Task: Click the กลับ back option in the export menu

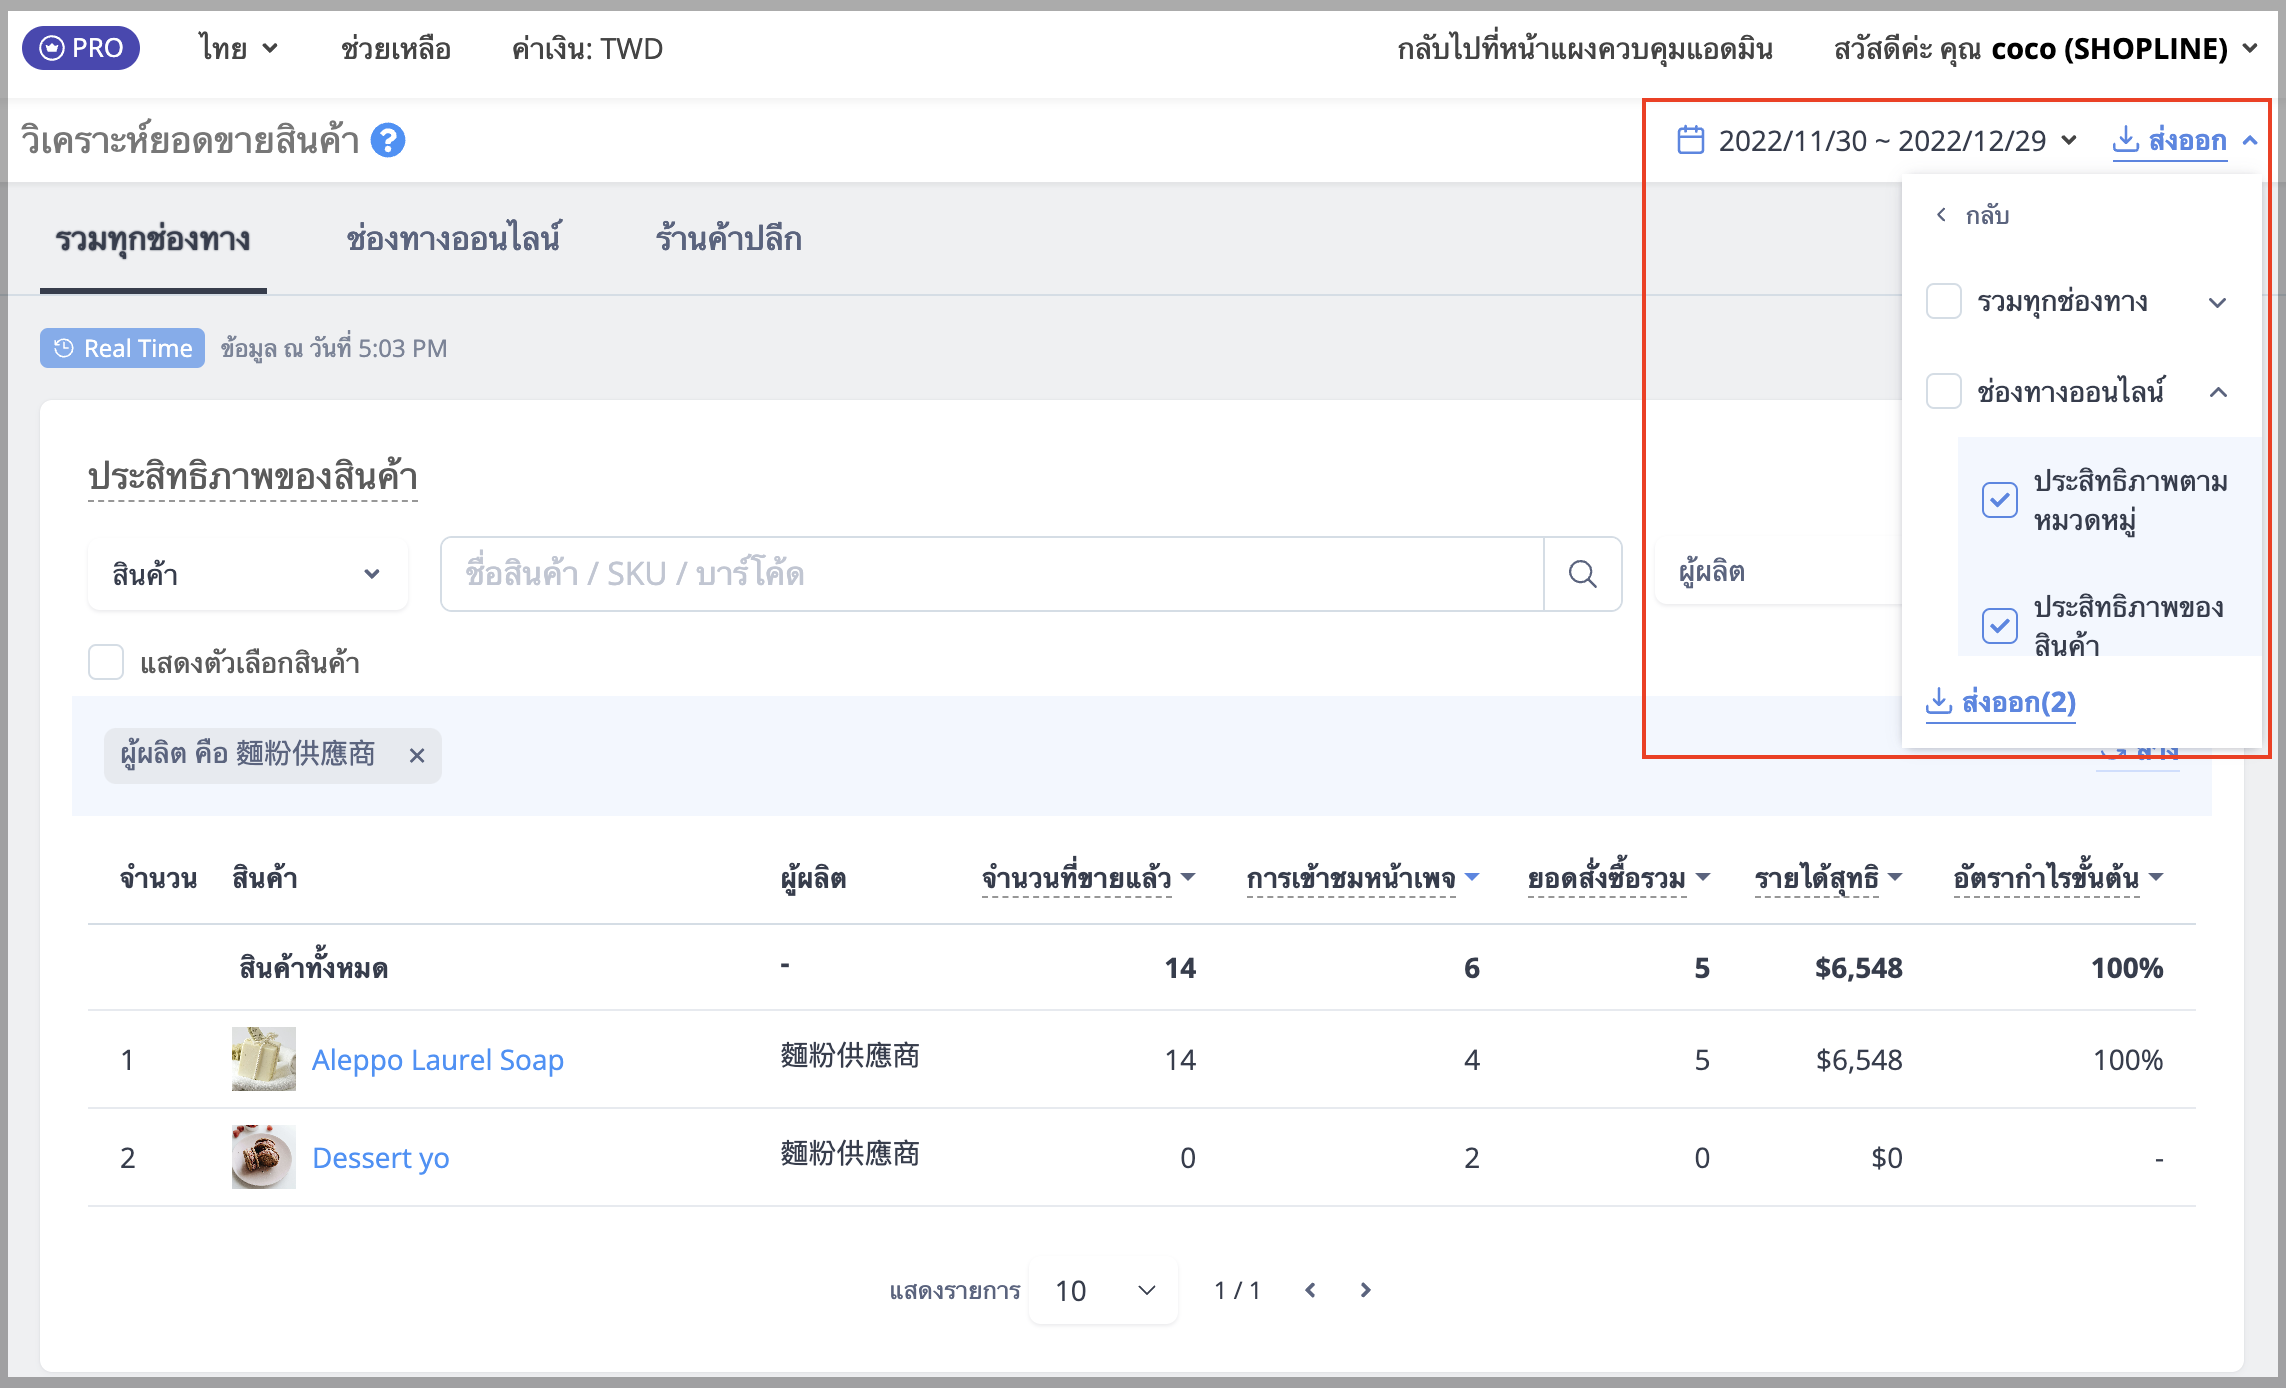Action: point(1972,215)
